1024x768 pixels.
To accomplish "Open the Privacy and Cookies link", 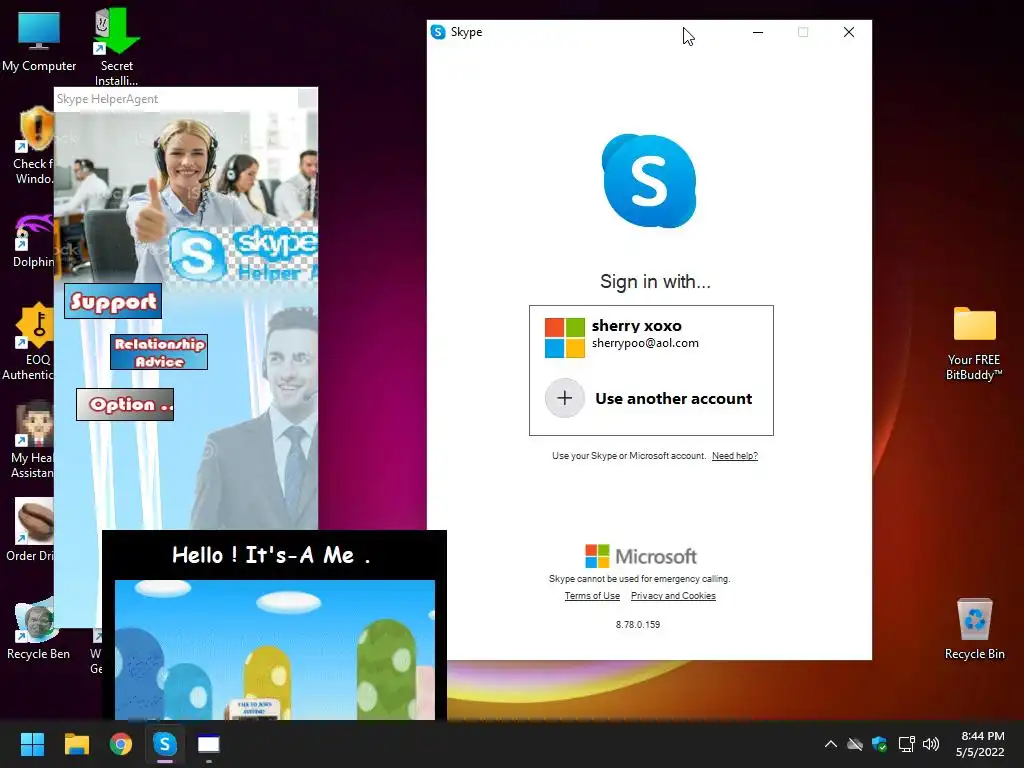I will 673,596.
